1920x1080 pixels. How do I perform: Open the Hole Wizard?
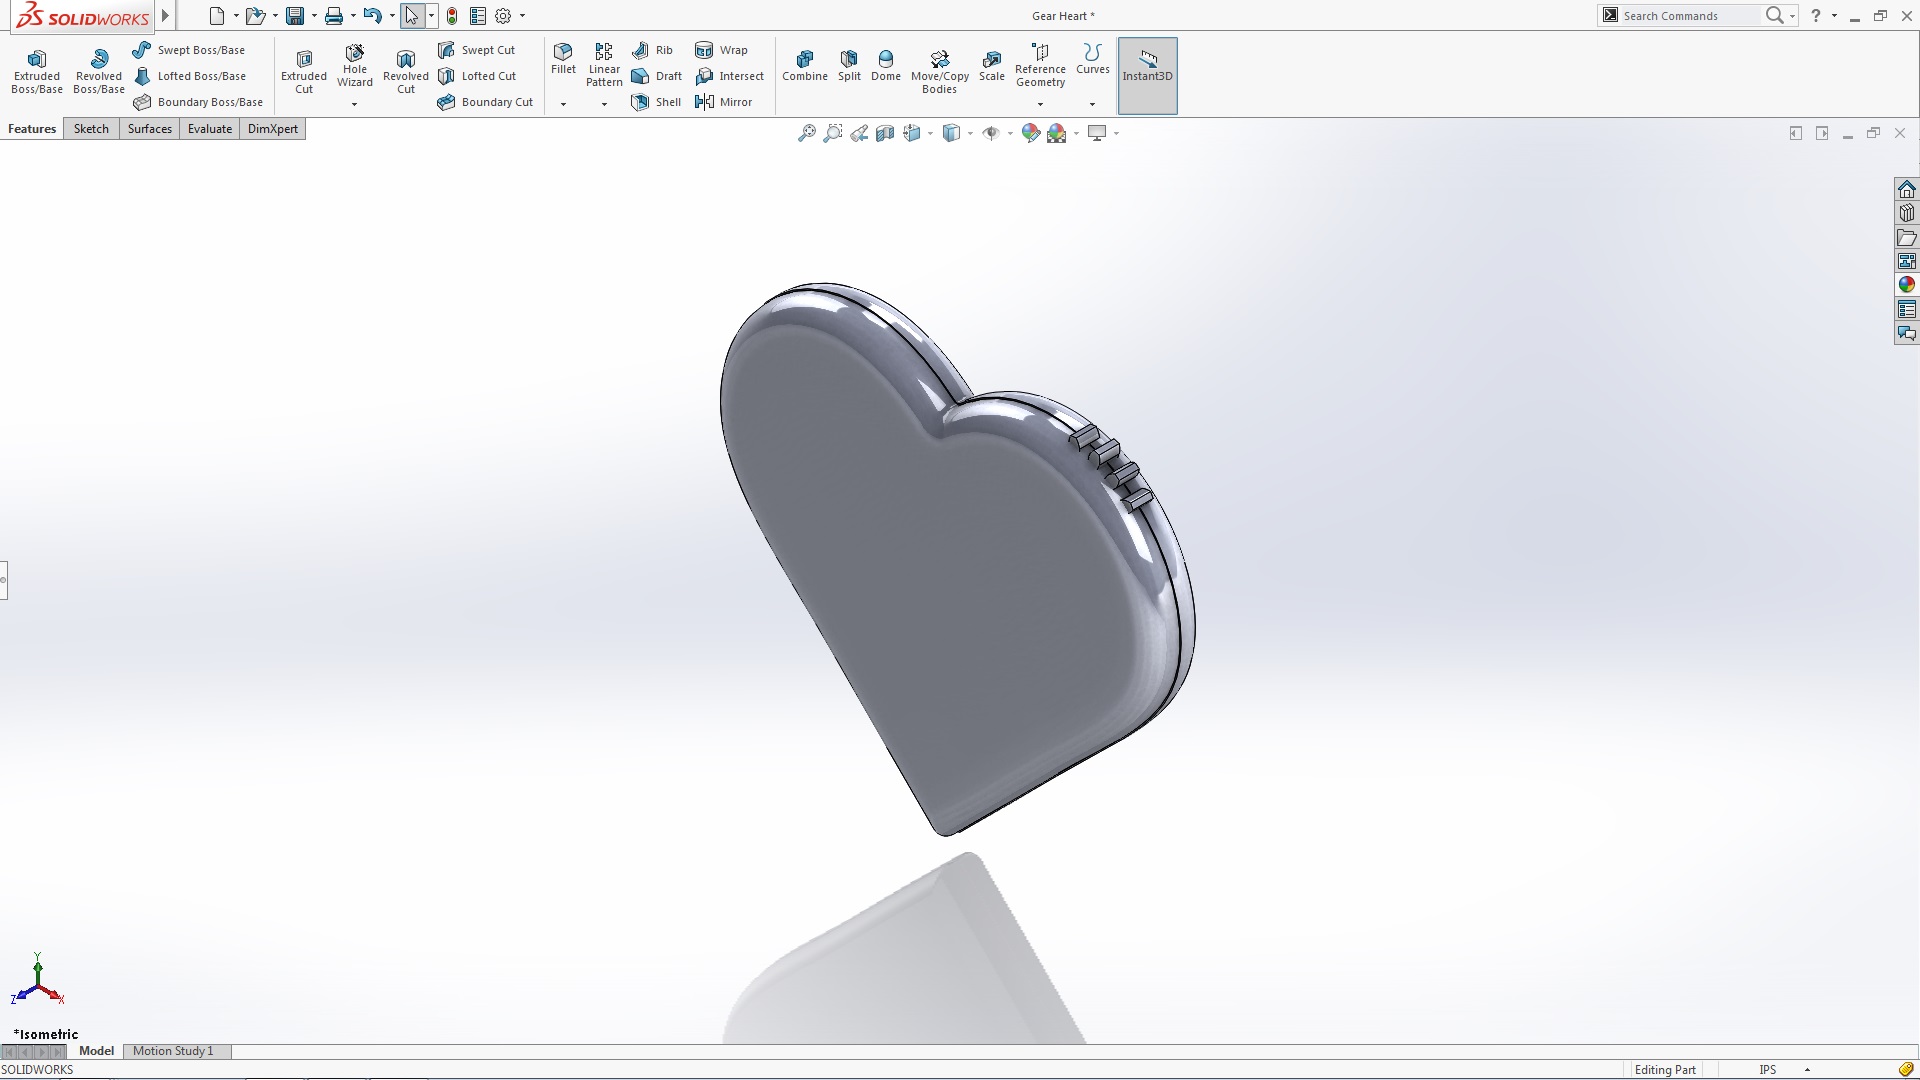tap(354, 66)
